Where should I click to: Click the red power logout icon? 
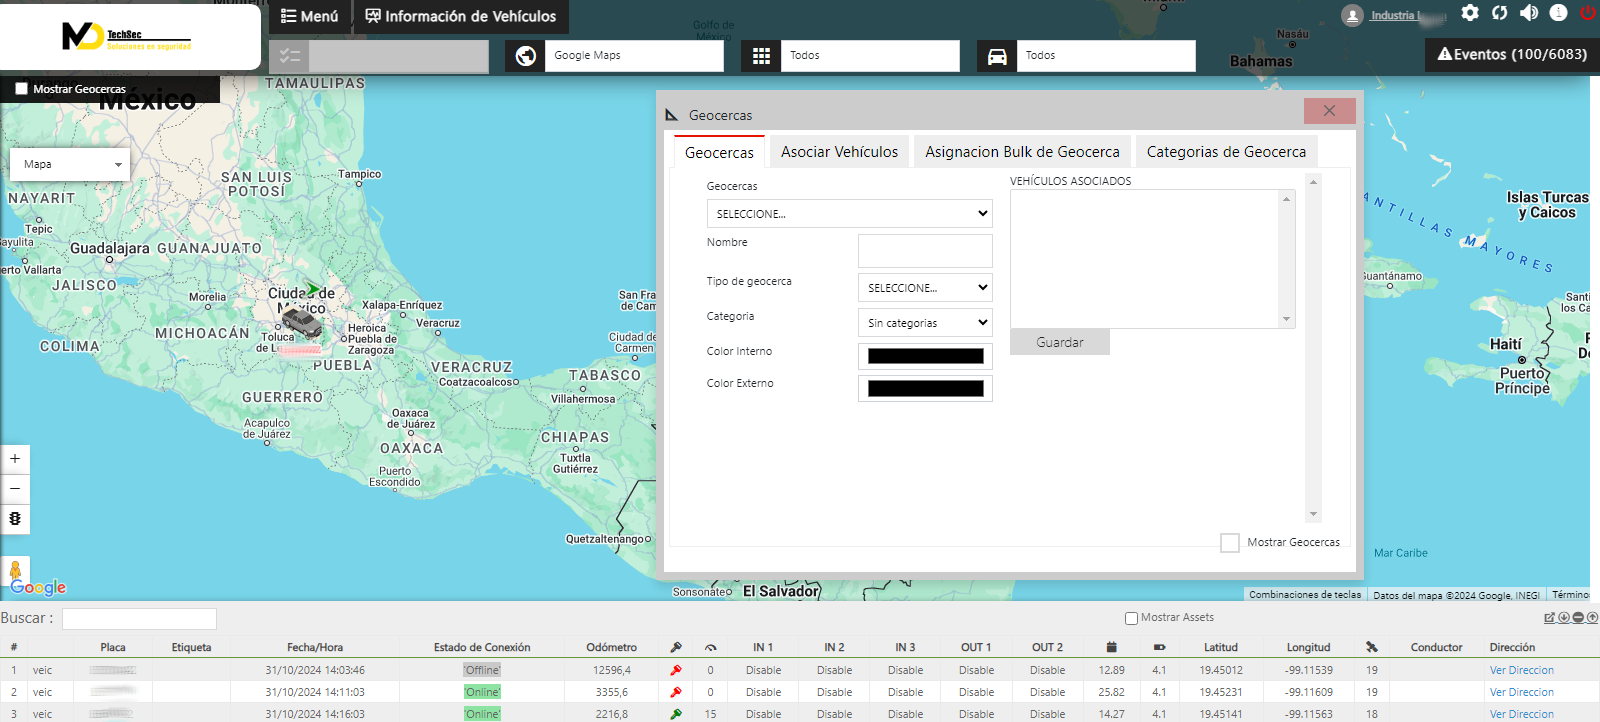[x=1587, y=13]
